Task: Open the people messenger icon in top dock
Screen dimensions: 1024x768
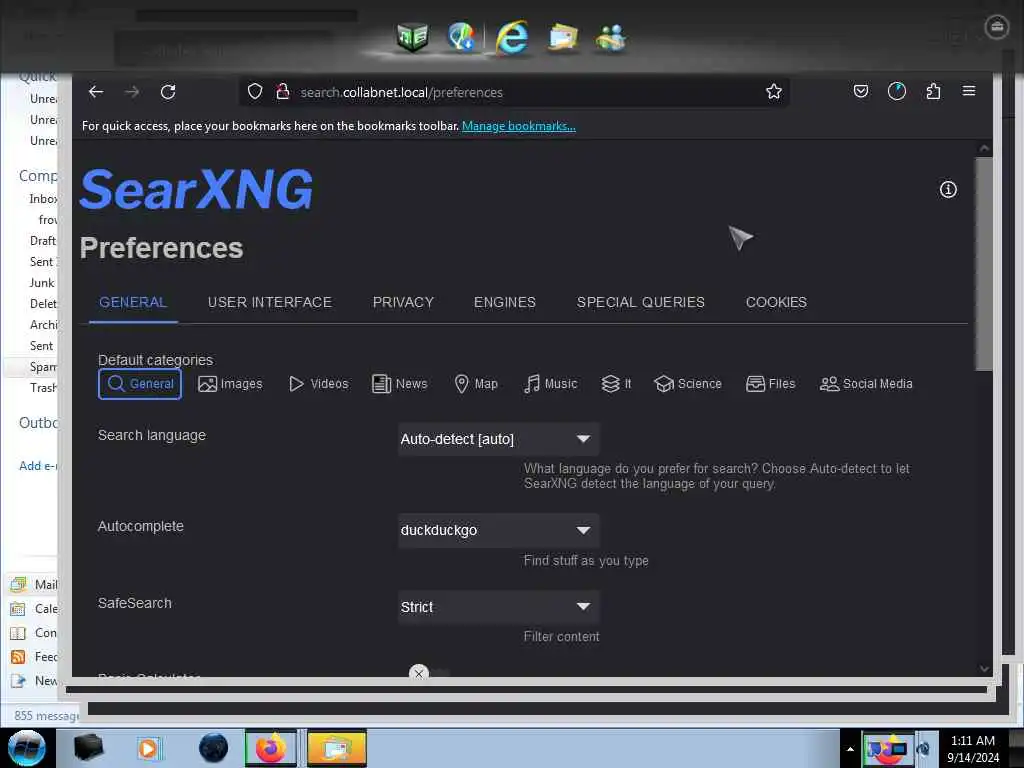Action: click(x=611, y=37)
